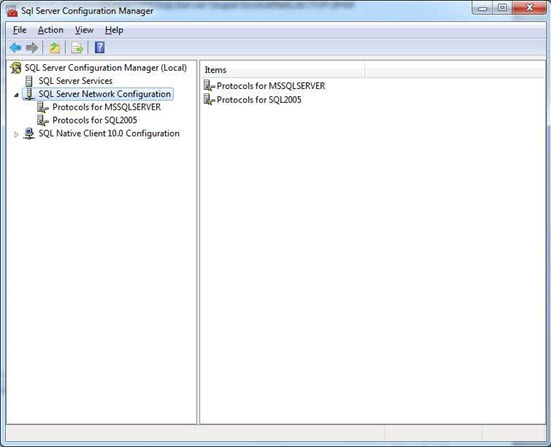
Task: Select the SQL Server Services tree item
Action: [x=75, y=81]
